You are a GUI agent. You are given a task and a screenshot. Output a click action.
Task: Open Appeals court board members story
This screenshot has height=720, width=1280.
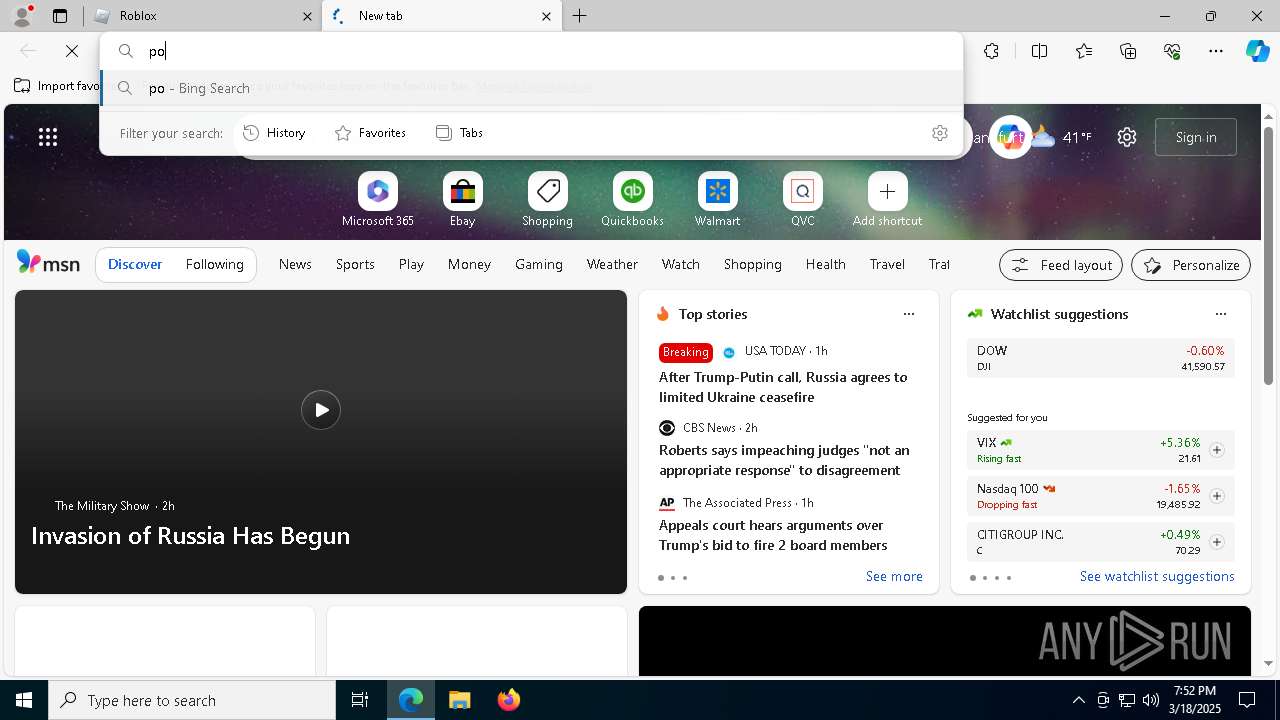click(773, 535)
